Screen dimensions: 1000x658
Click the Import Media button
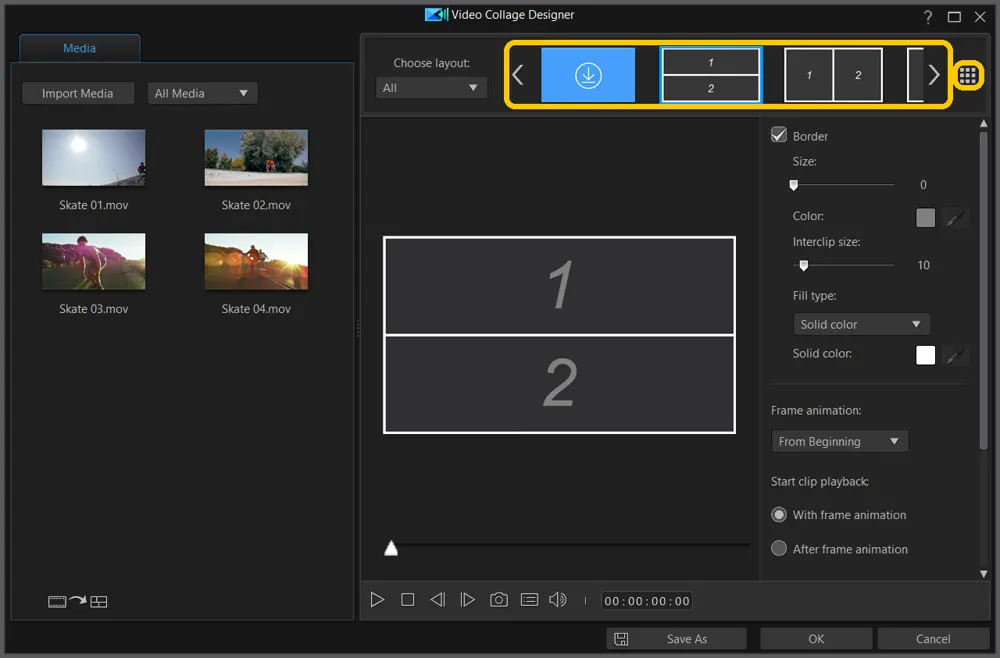click(78, 93)
